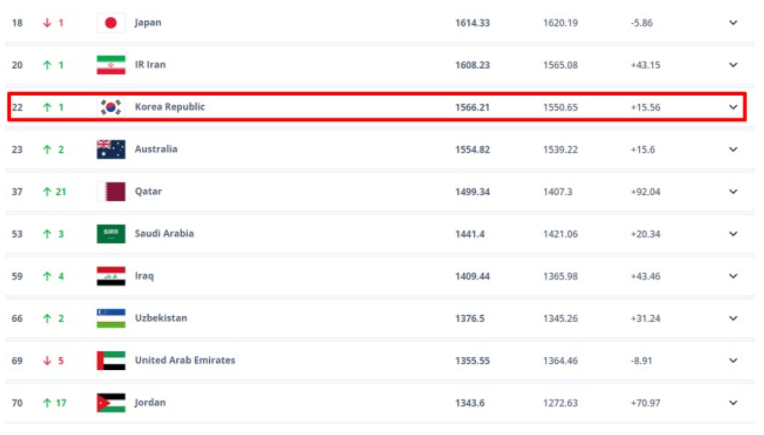Expand the Jordan row chevron
This screenshot has height=435, width=764.
click(x=733, y=403)
